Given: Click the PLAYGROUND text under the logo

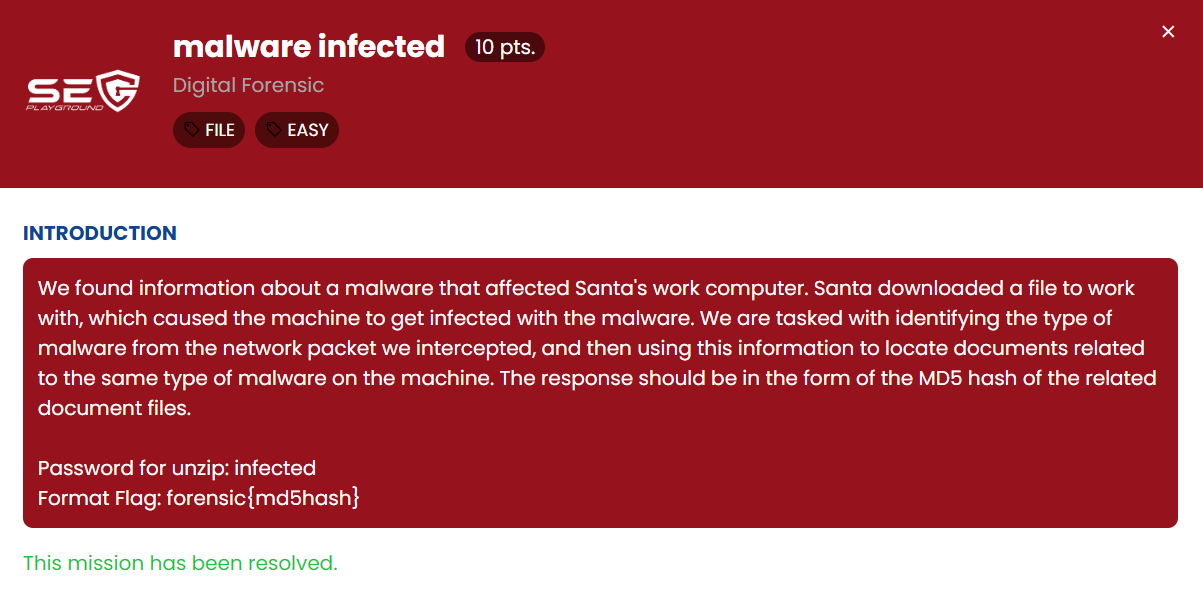Looking at the screenshot, I should [x=64, y=107].
